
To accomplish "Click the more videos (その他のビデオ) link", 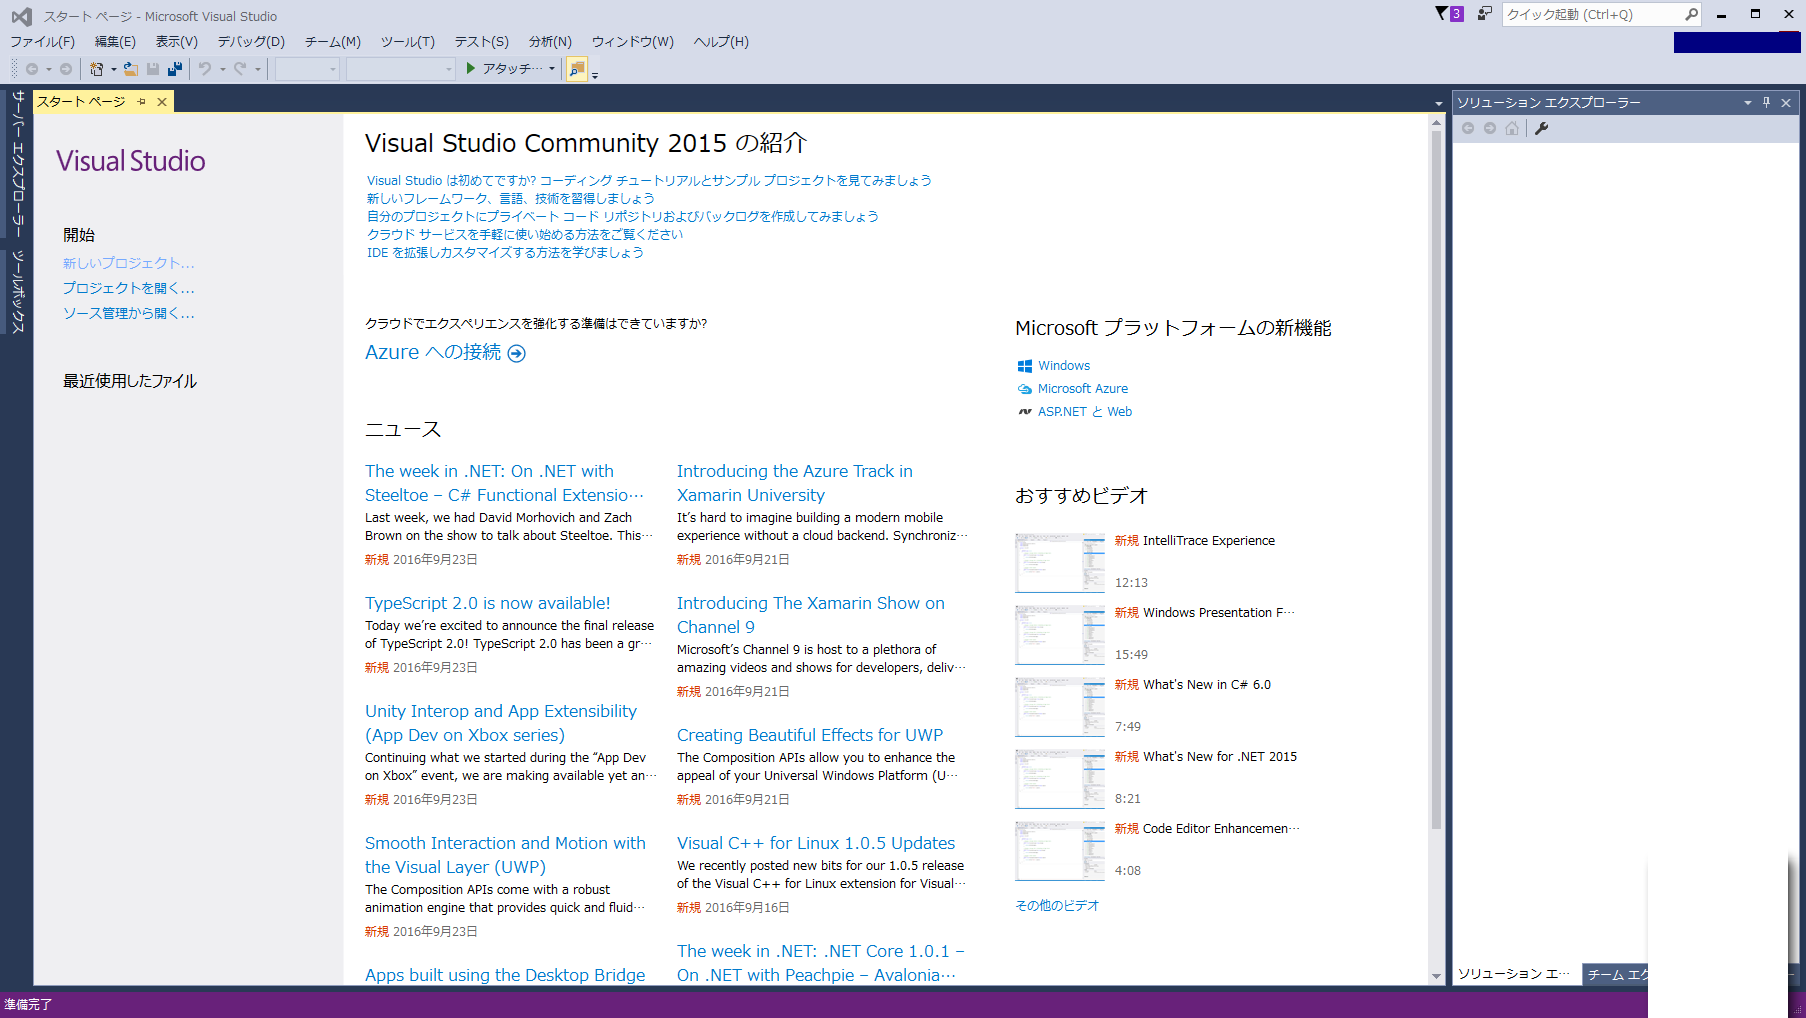I will 1057,905.
